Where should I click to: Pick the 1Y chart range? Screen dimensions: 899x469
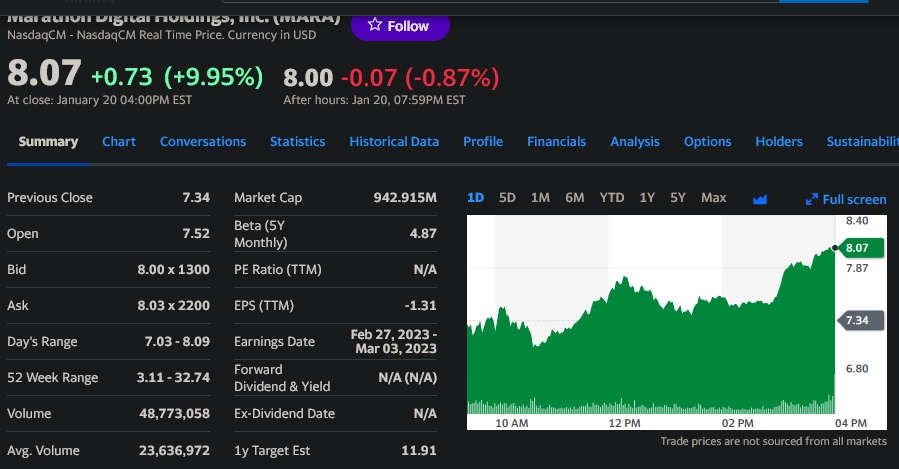click(647, 198)
